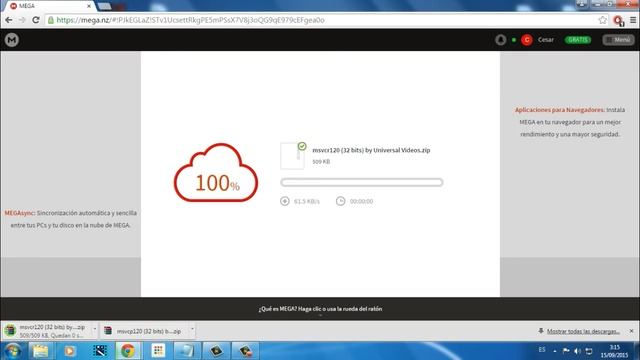Click the green padlock in the address bar
Image resolution: width=640 pixels, height=360 pixels.
51,20
